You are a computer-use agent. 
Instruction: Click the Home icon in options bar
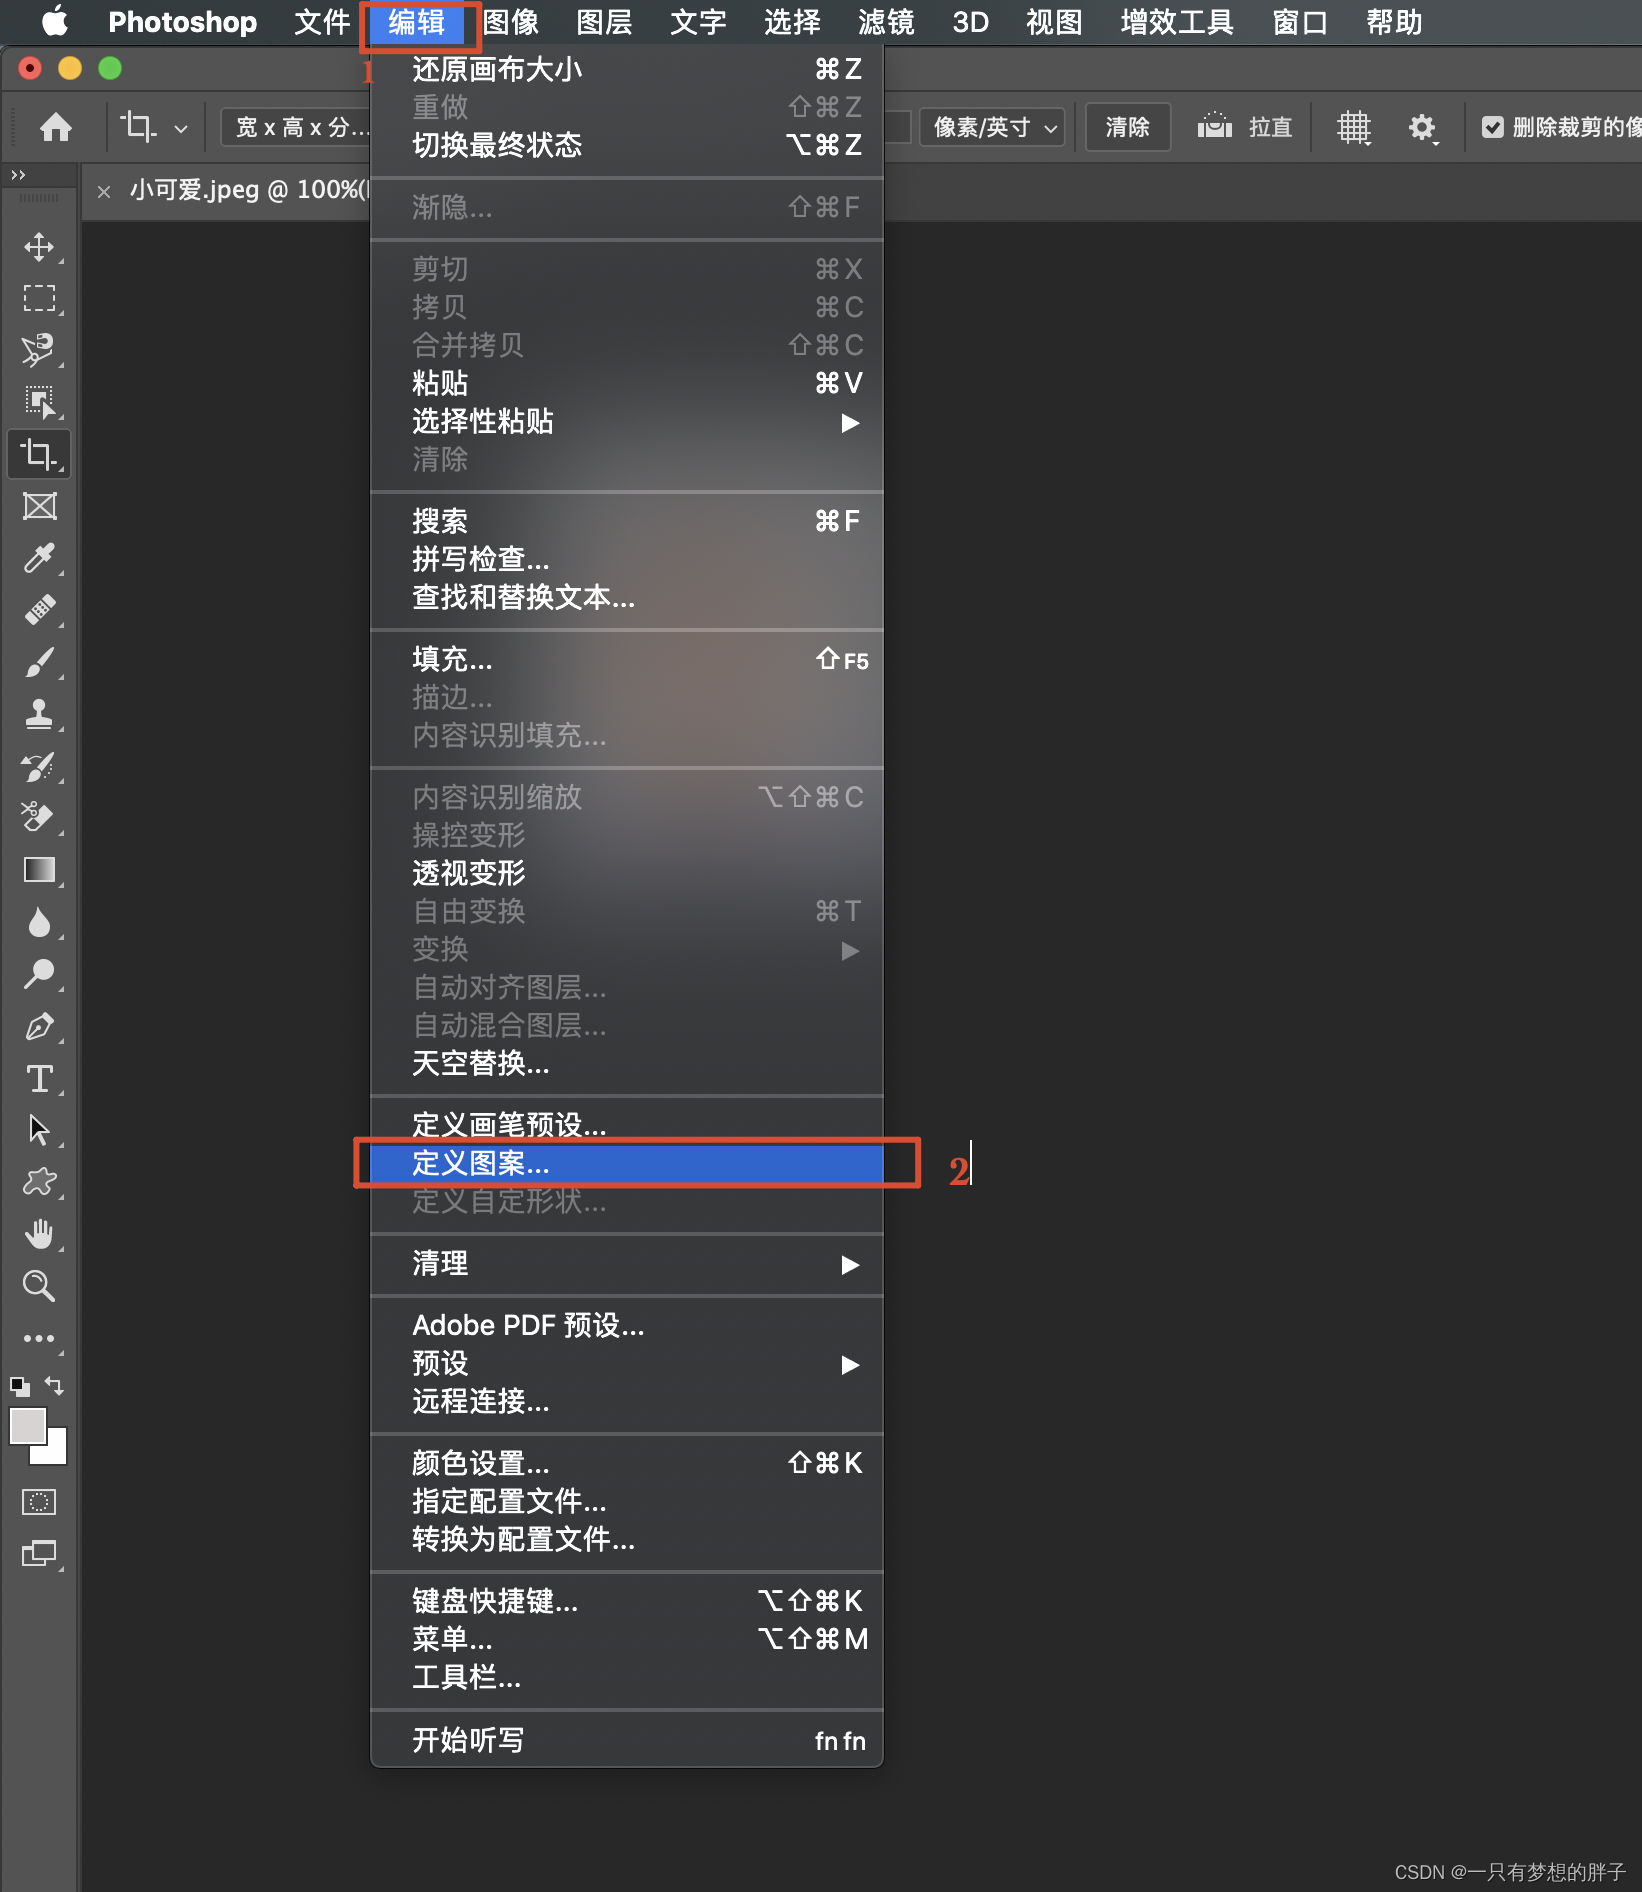[x=56, y=127]
